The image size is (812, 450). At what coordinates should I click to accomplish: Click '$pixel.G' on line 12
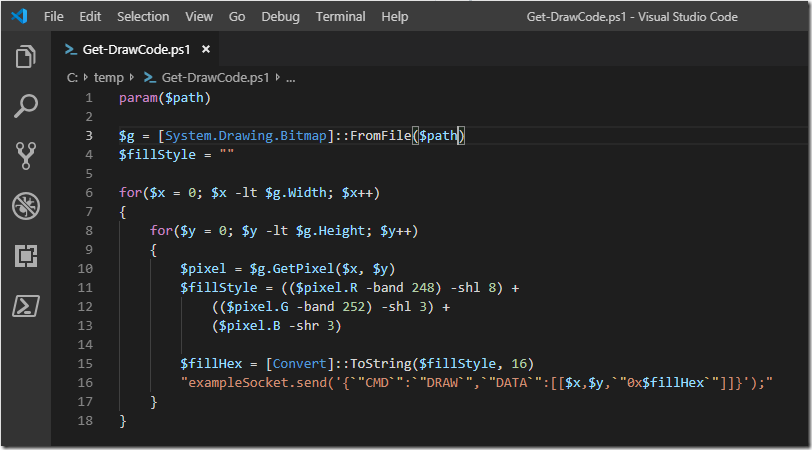coord(257,307)
